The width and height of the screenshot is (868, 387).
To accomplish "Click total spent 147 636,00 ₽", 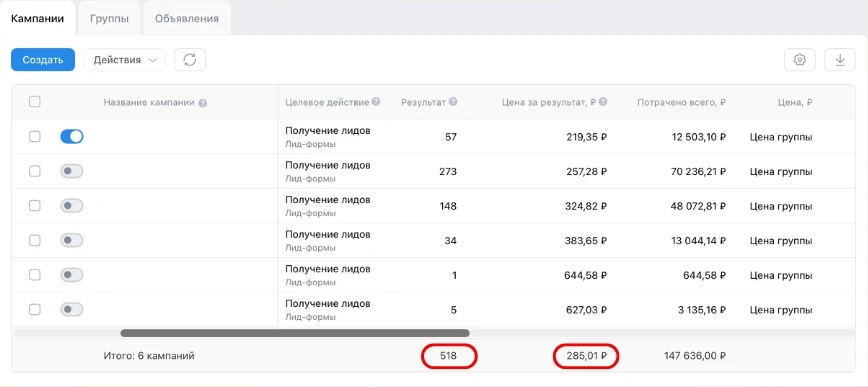I will (695, 356).
